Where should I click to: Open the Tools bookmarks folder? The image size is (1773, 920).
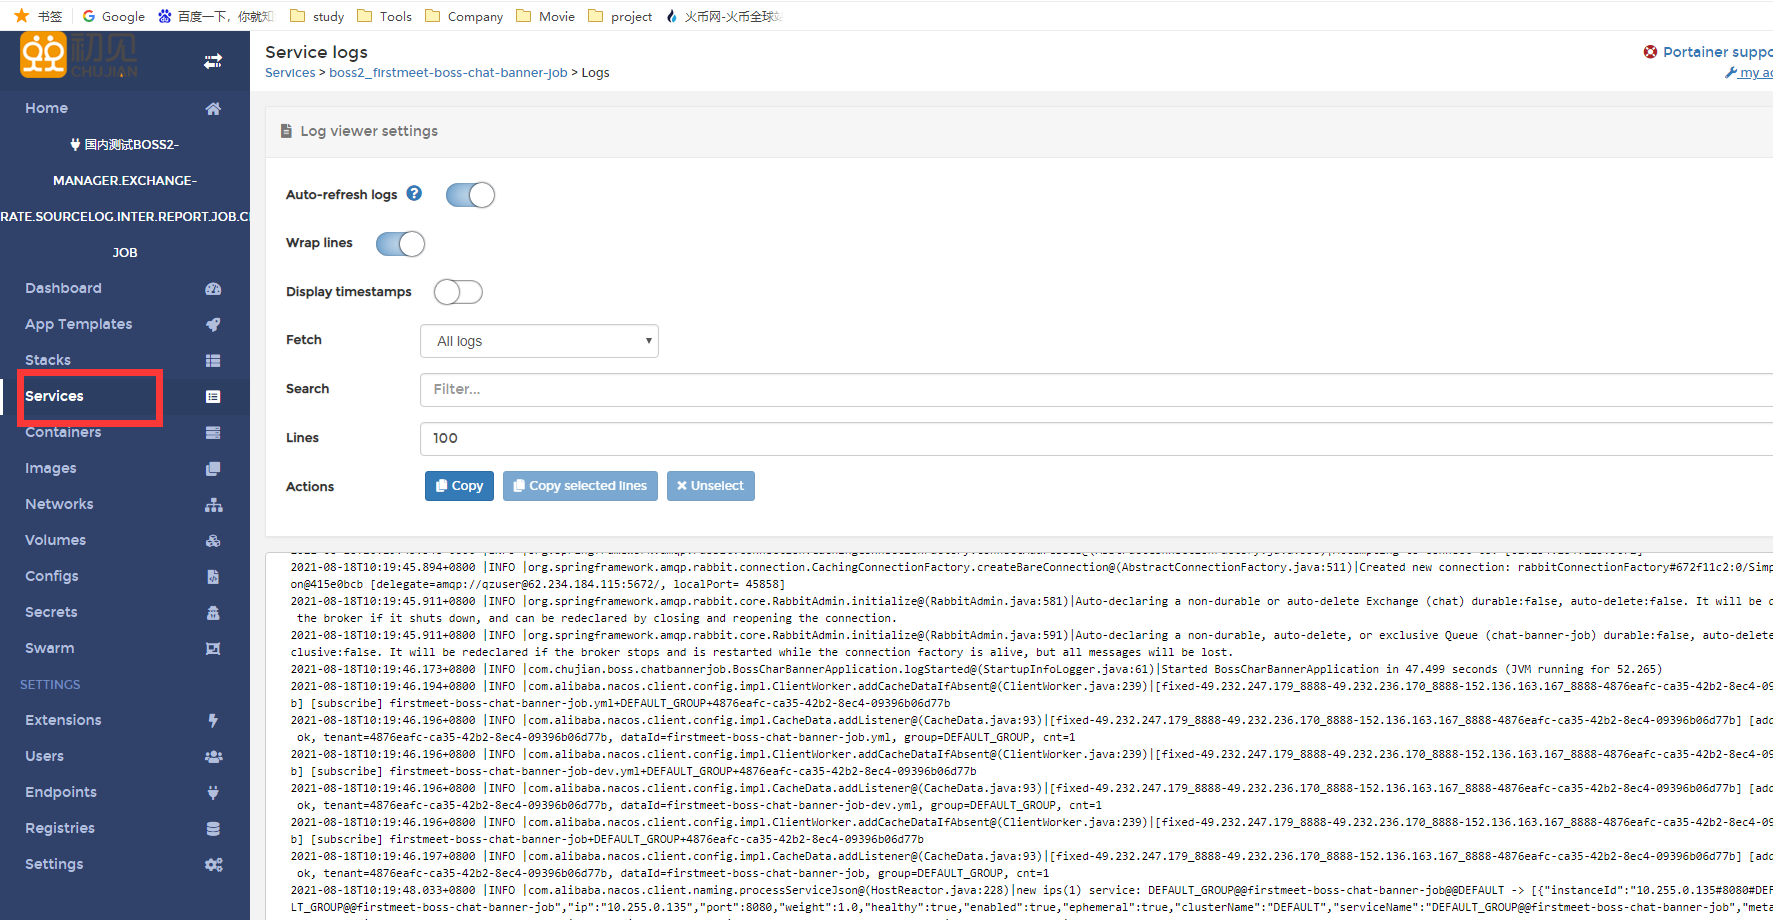tap(384, 16)
